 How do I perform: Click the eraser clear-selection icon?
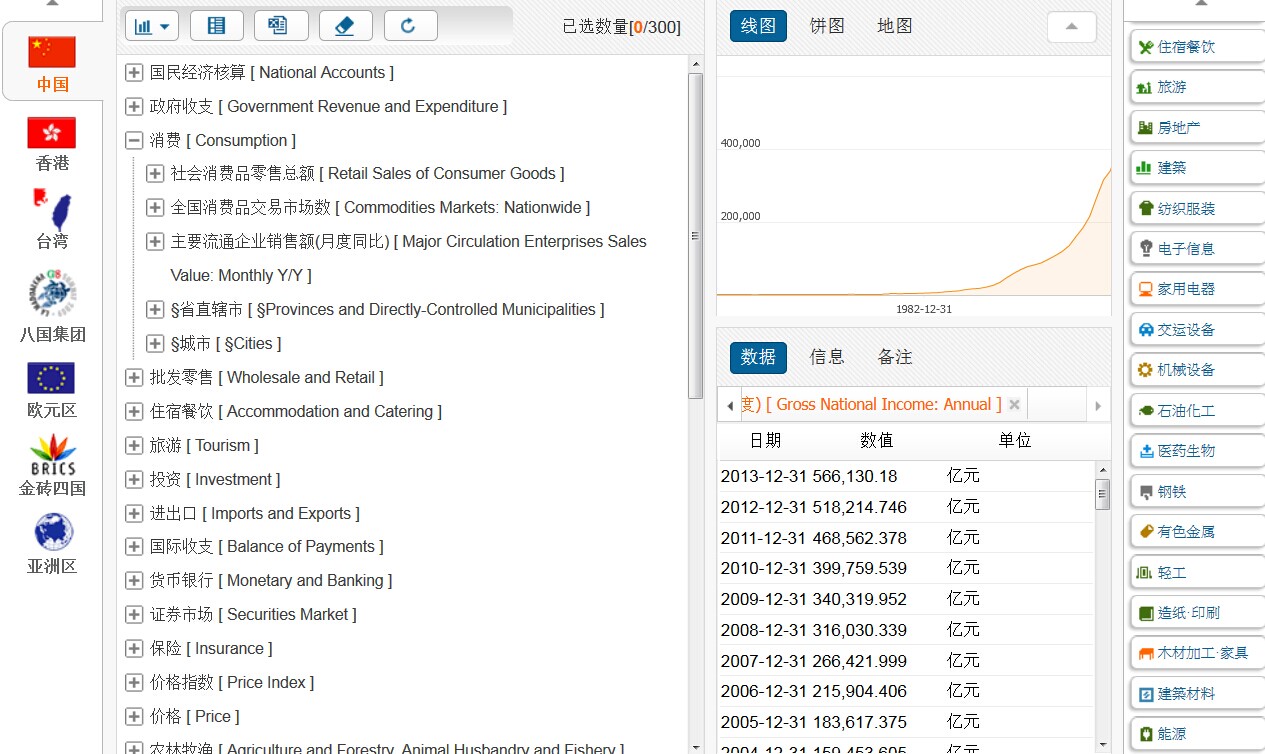[345, 26]
